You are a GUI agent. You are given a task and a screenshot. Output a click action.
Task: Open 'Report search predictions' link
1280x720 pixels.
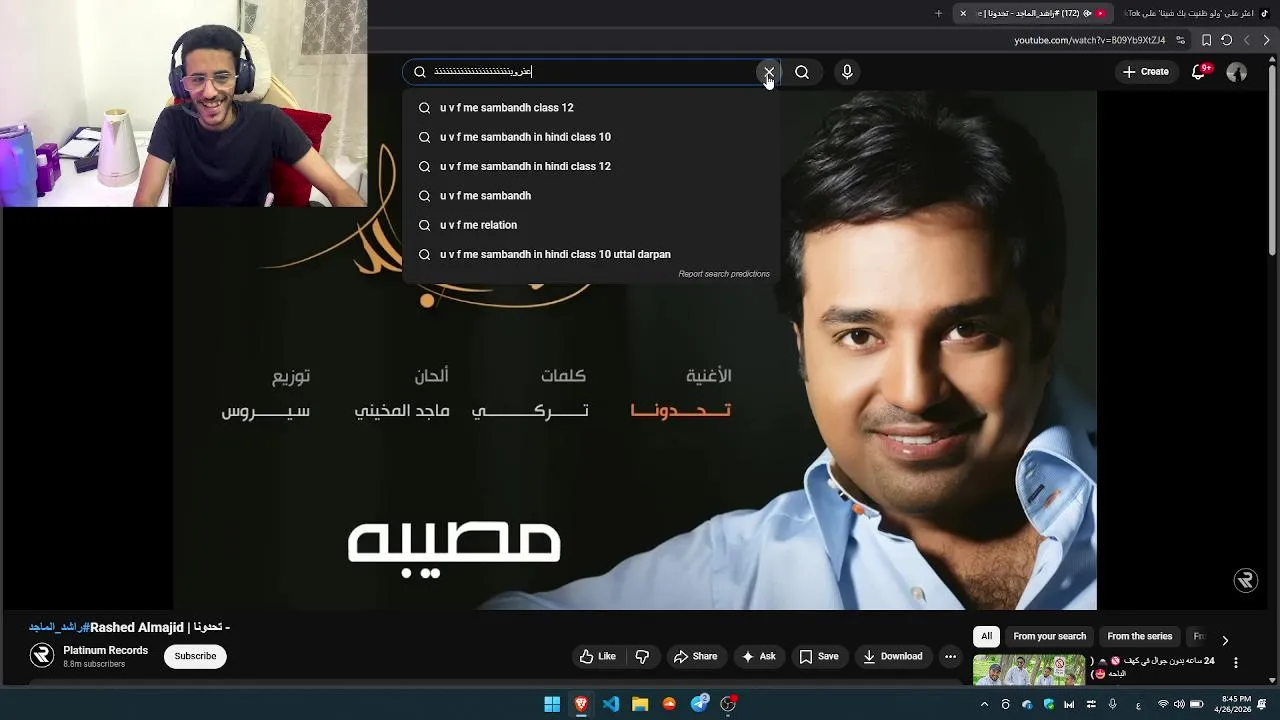724,274
